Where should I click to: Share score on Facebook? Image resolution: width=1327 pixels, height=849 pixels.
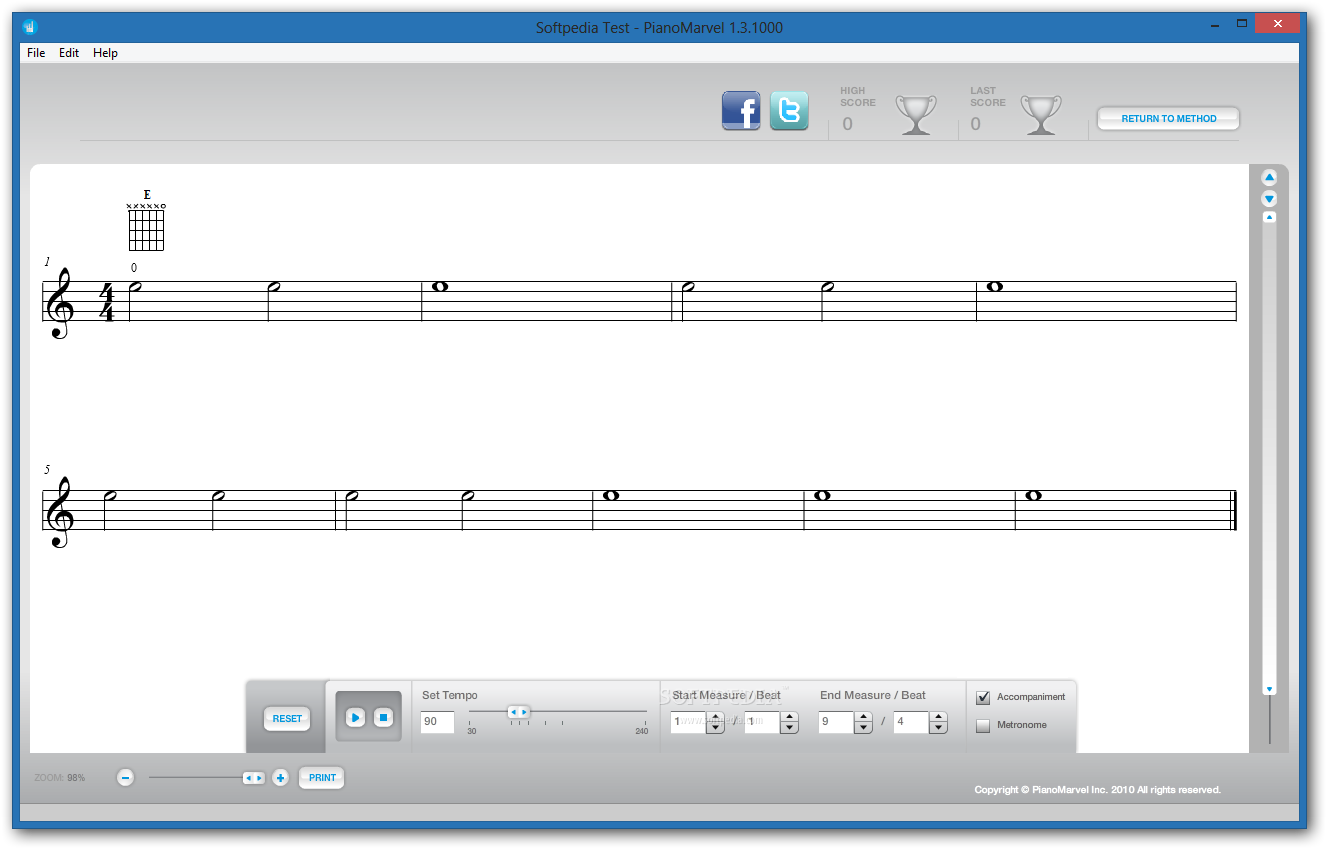point(741,110)
